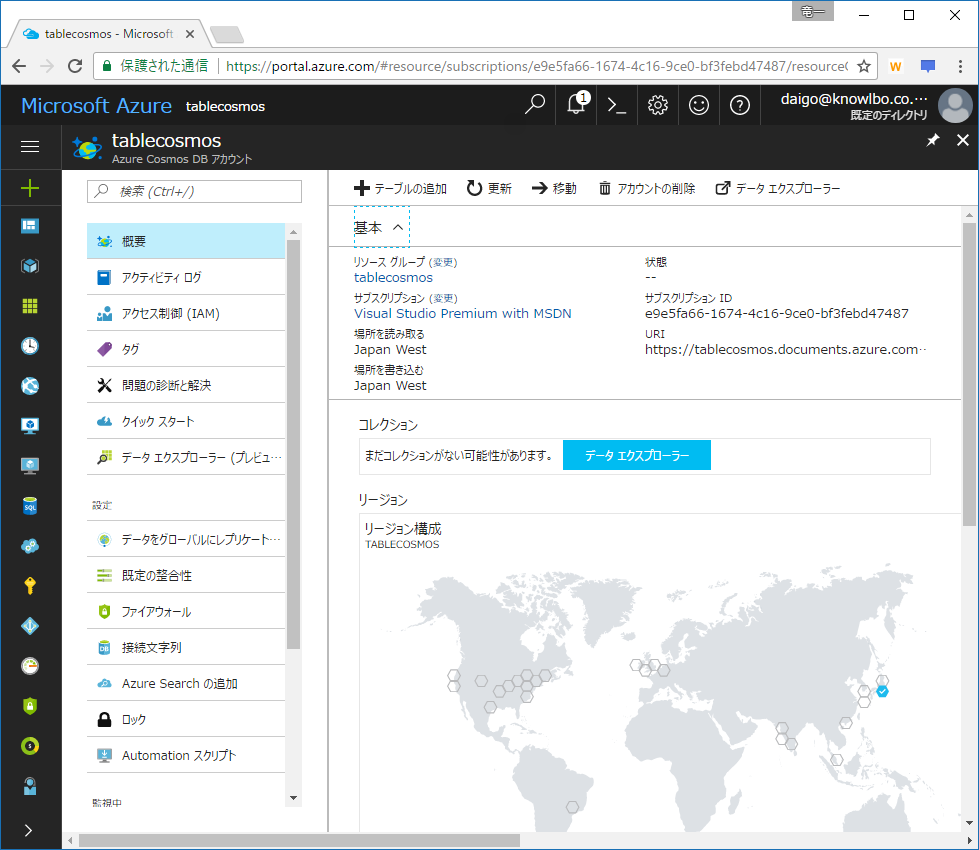This screenshot has width=979, height=850.
Task: Open データ エクスプローラー from the toolbar
Action: pos(778,188)
